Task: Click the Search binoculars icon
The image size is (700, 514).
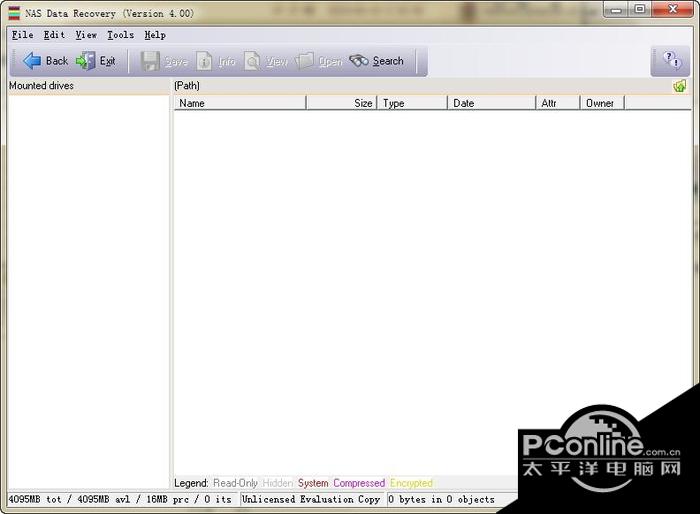Action: pos(358,61)
